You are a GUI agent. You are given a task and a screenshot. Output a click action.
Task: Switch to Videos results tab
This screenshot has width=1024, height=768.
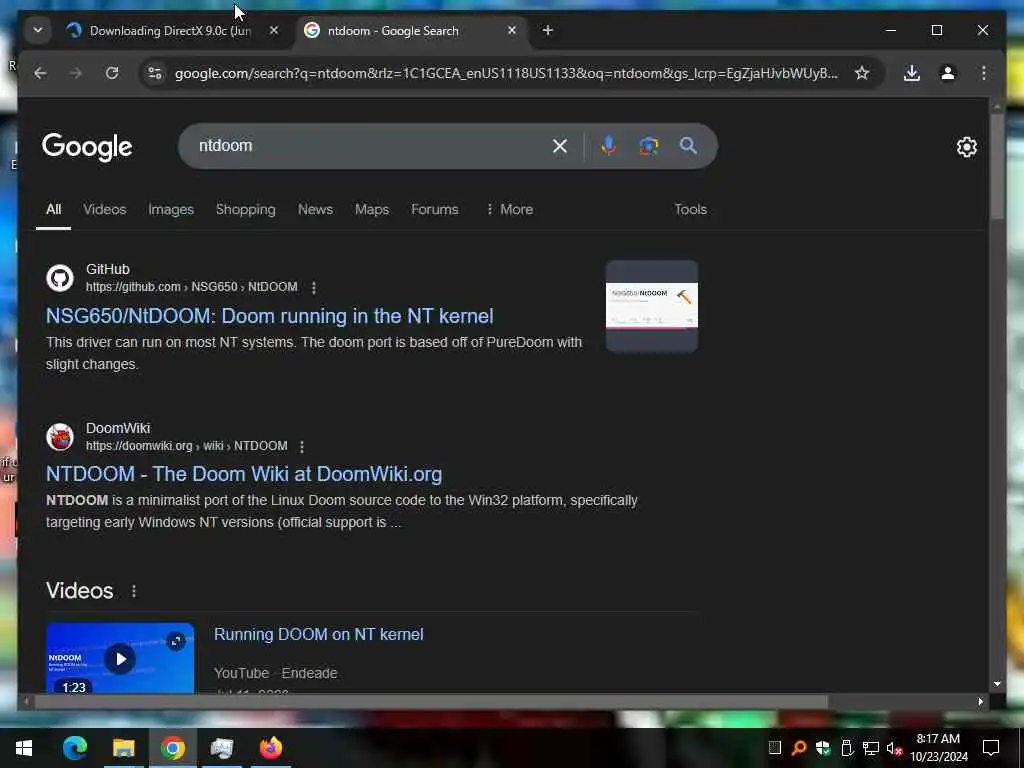(104, 210)
